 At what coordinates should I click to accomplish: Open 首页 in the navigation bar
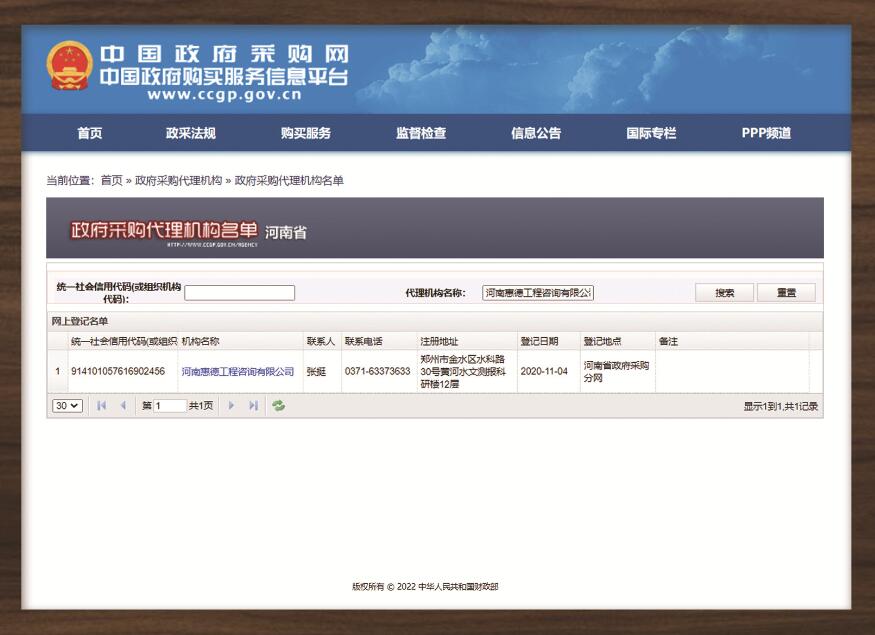(90, 133)
